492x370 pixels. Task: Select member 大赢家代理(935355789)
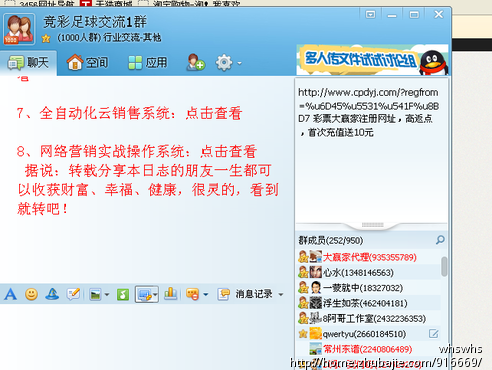(x=368, y=257)
